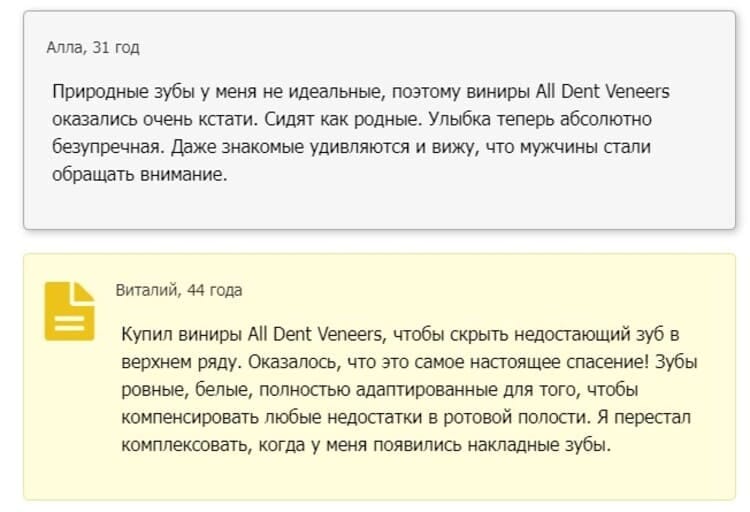Image resolution: width=750 pixels, height=512 pixels.
Task: Click the folded corner of the document icon
Action: tap(84, 291)
